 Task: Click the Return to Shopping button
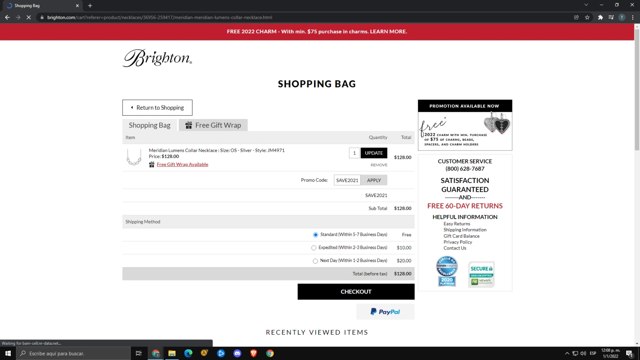coord(157,107)
